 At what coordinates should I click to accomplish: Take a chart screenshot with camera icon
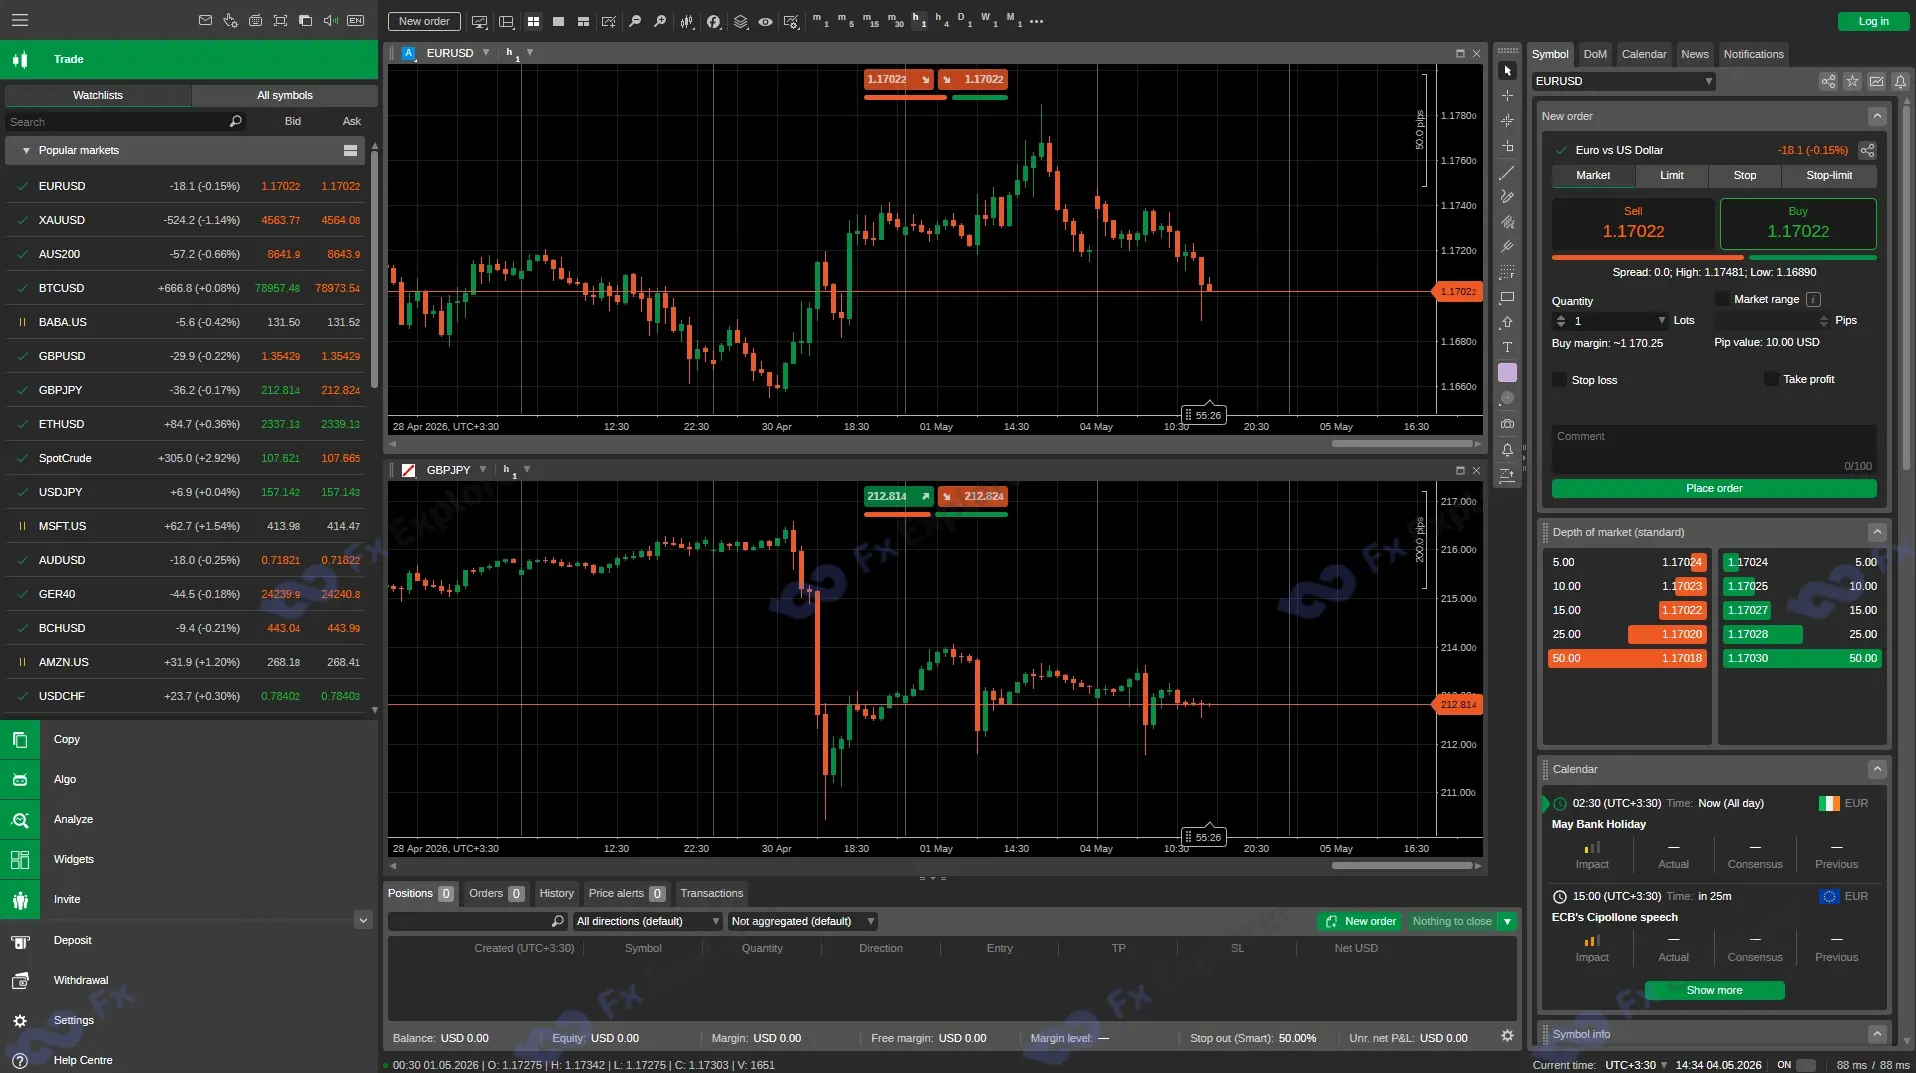pos(1507,424)
